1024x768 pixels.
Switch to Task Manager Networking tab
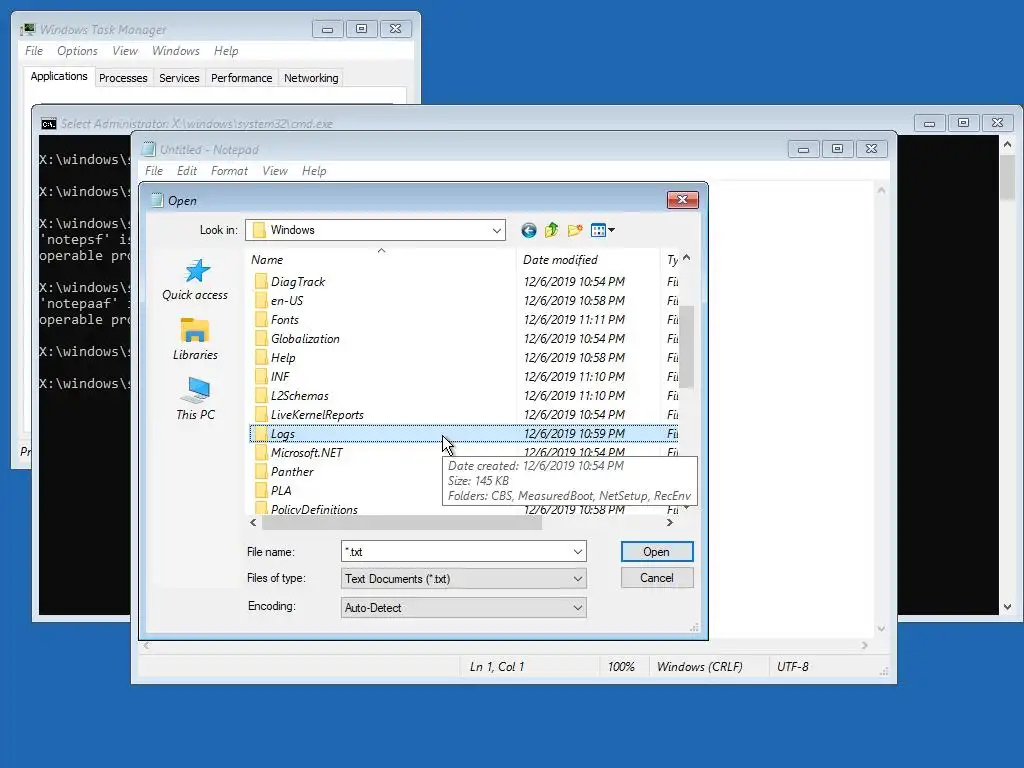click(x=311, y=78)
